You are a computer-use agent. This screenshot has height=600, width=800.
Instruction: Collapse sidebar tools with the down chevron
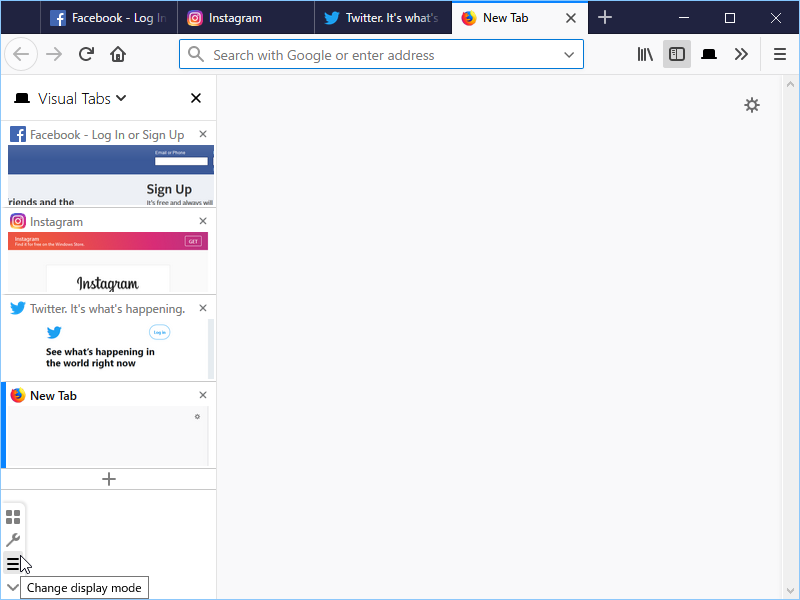coord(13,587)
